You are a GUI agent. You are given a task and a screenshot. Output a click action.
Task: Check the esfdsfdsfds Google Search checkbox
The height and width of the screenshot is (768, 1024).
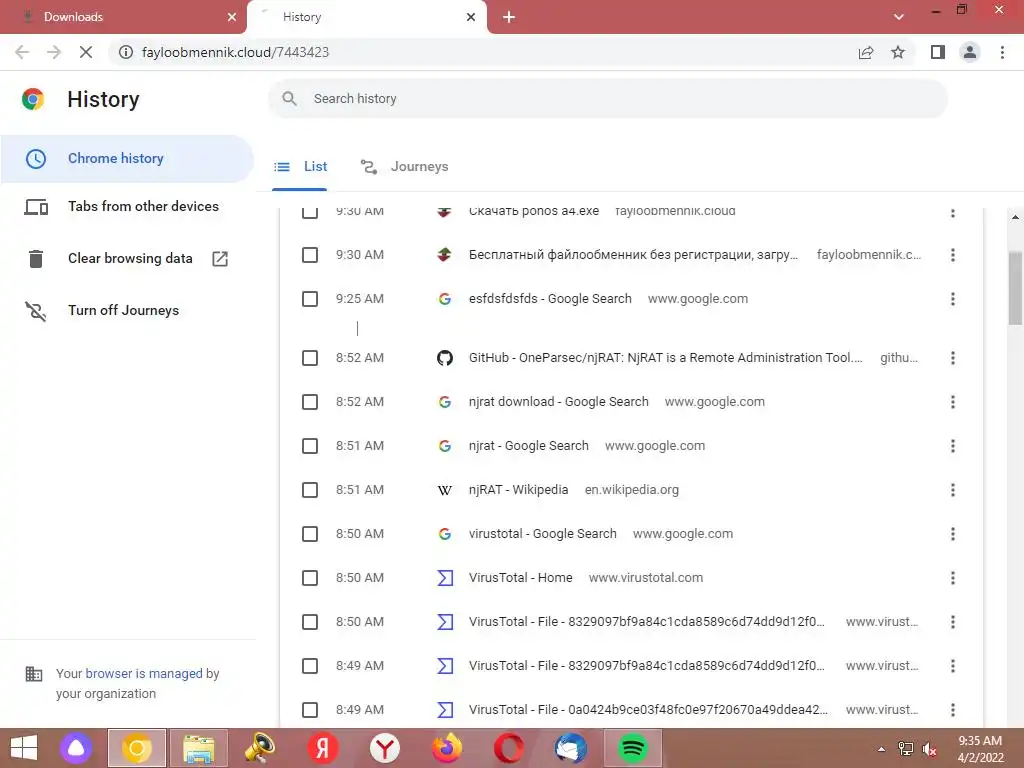tap(310, 299)
